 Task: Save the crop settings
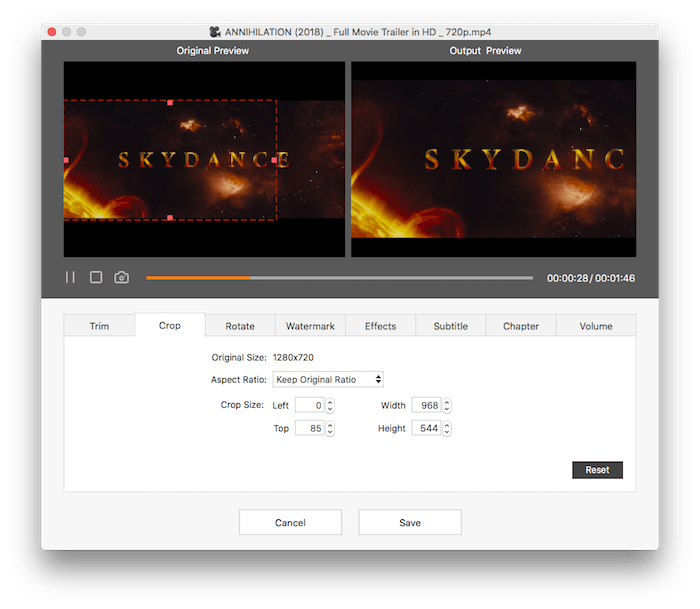pos(410,522)
